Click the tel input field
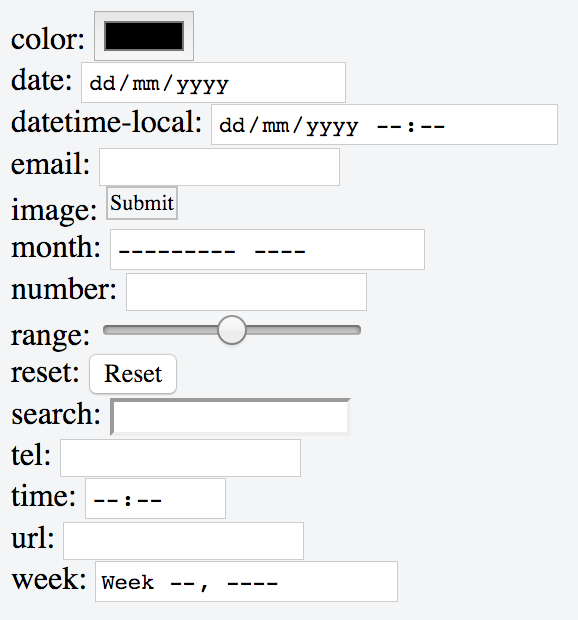The image size is (578, 620). pos(180,458)
